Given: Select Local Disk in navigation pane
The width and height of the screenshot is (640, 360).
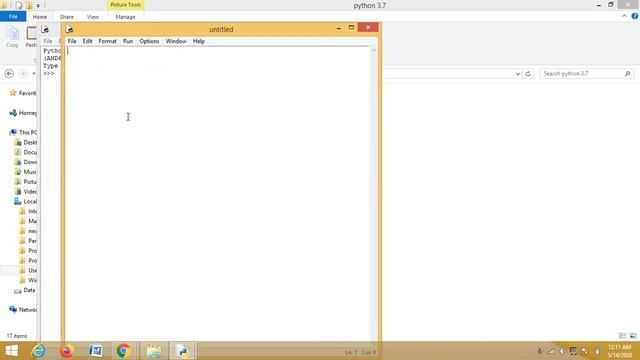Looking at the screenshot, I should pyautogui.click(x=26, y=201).
